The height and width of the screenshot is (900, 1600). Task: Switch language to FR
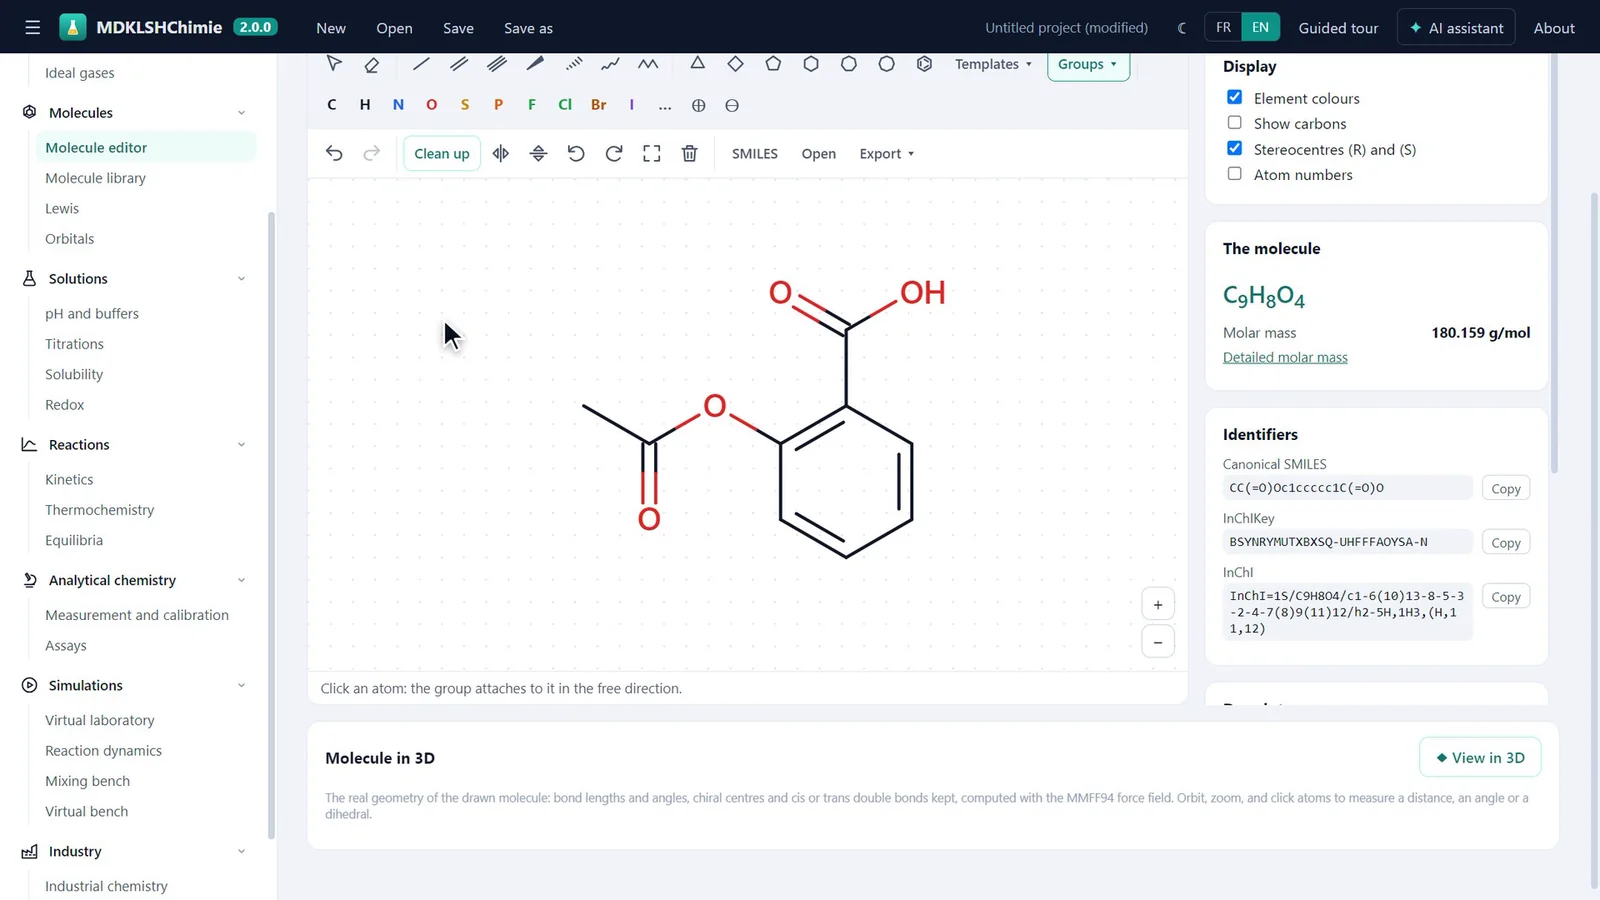[1223, 27]
